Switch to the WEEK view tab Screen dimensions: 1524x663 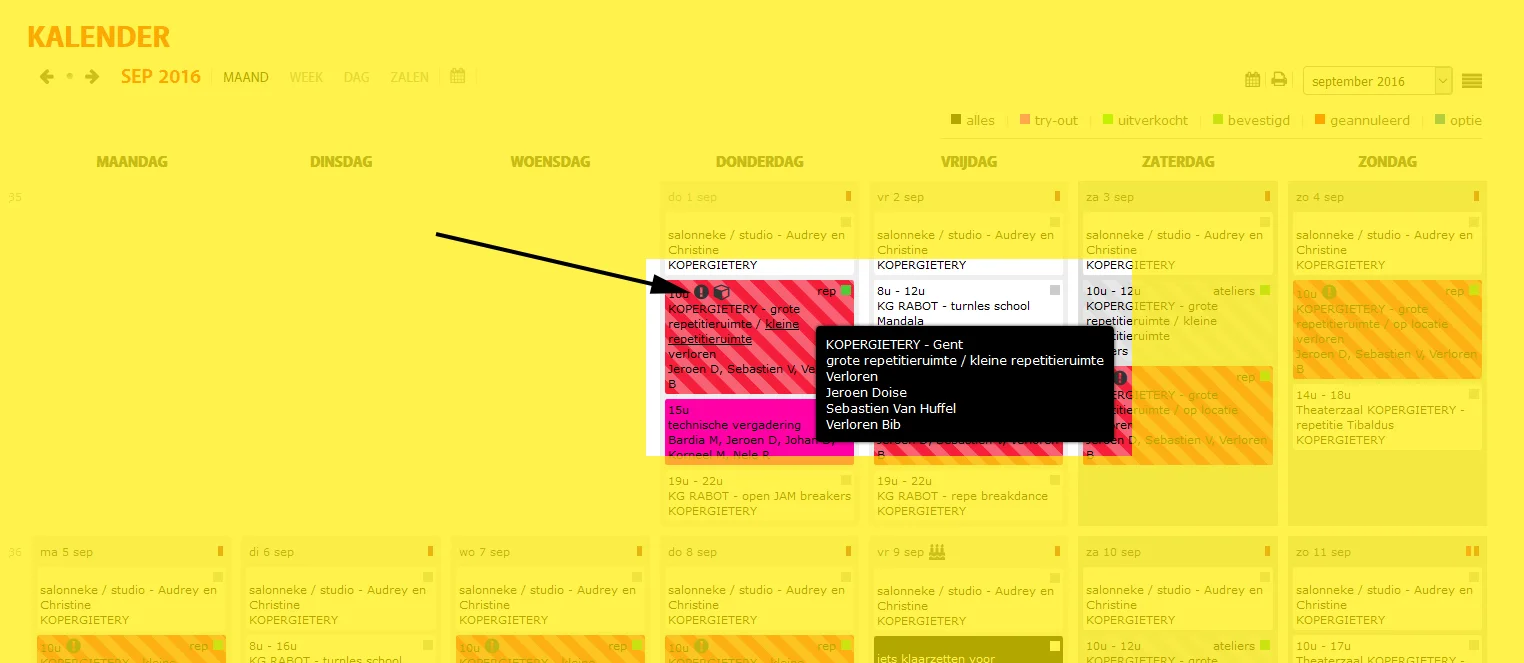(306, 77)
